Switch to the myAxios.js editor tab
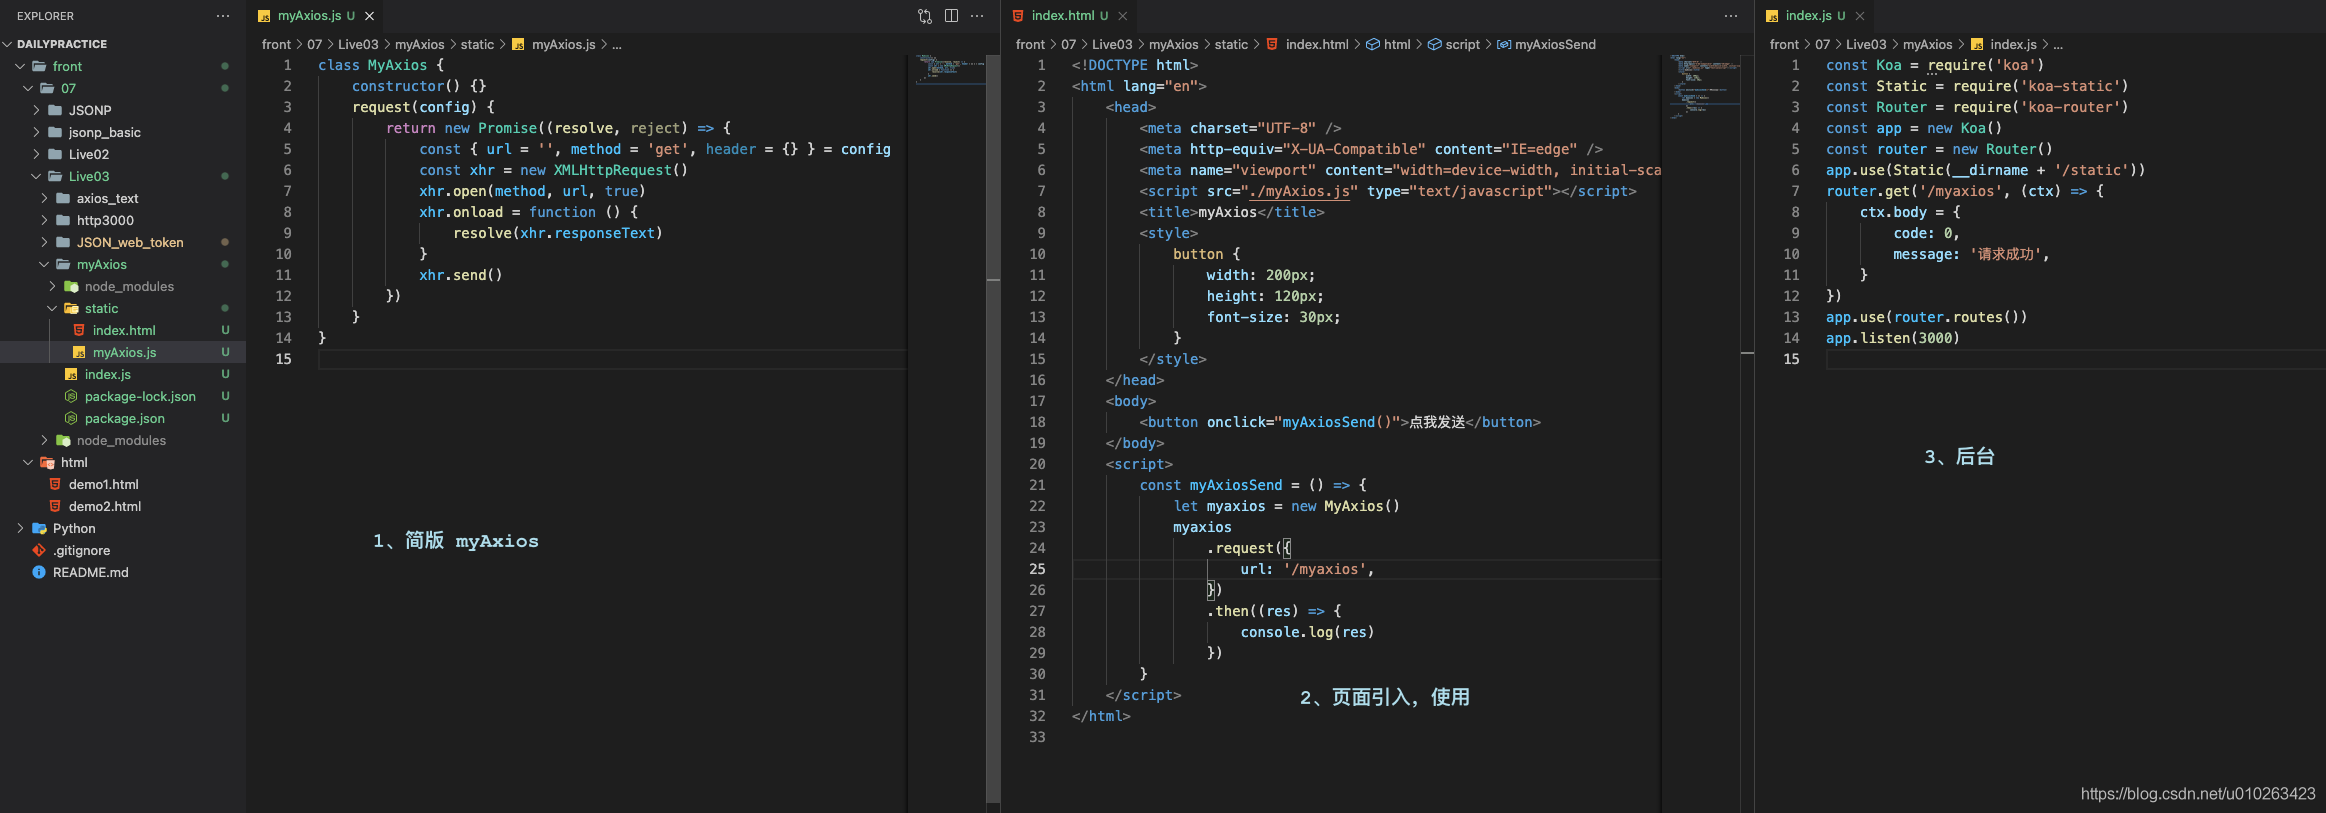The height and width of the screenshot is (813, 2326). pyautogui.click(x=315, y=16)
